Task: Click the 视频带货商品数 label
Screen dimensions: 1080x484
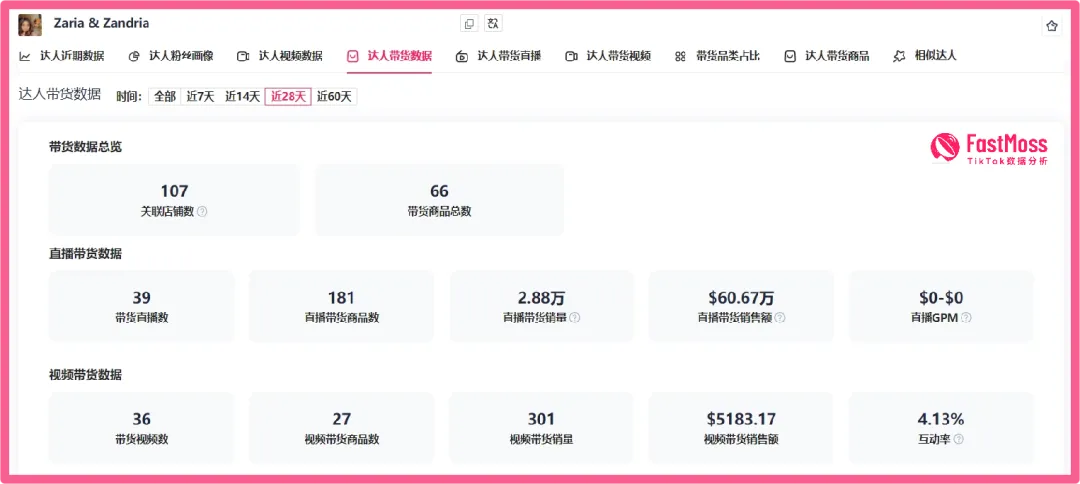Action: coord(342,439)
